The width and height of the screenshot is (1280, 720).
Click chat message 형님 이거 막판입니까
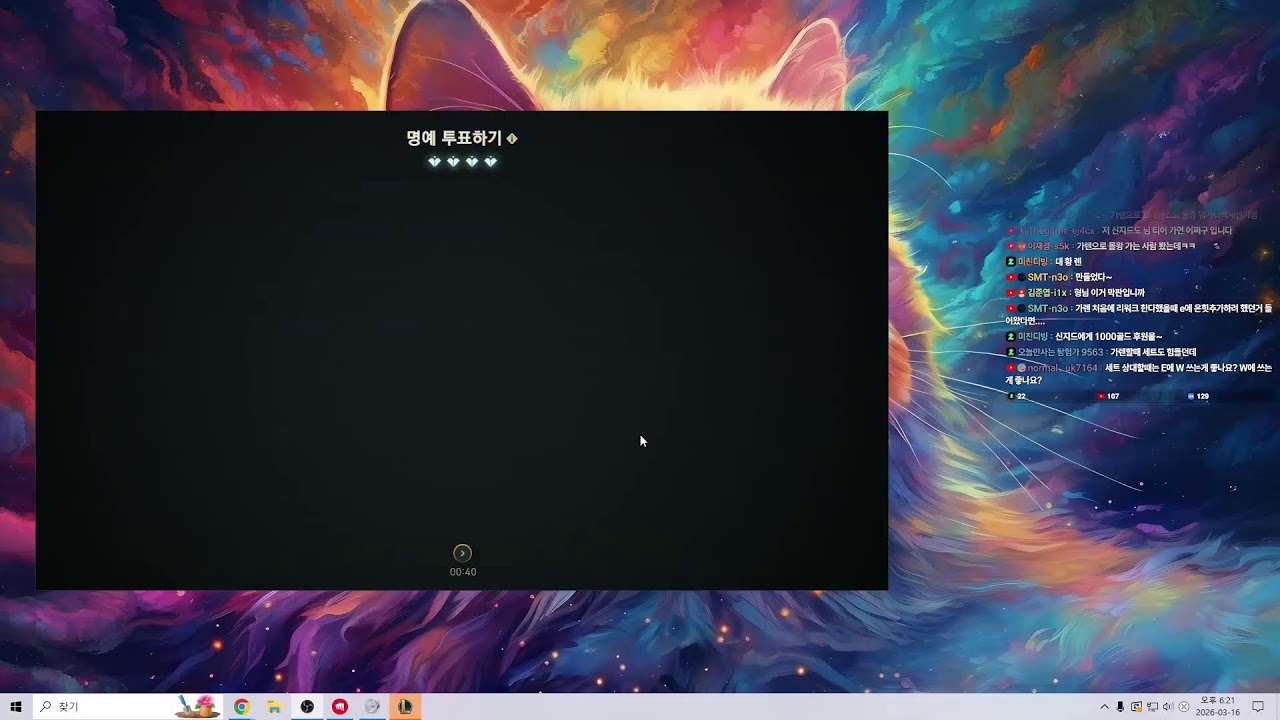click(x=1109, y=293)
